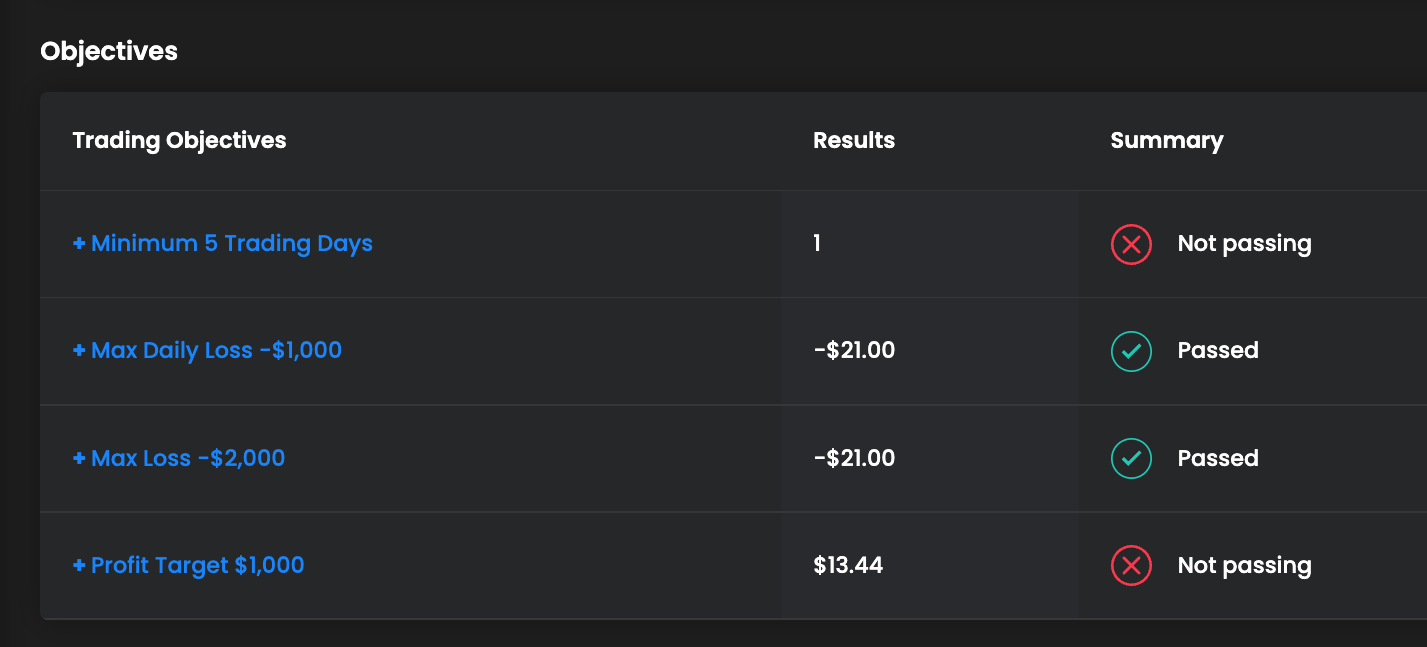Click the Results column header
The width and height of the screenshot is (1427, 647).
pos(854,141)
